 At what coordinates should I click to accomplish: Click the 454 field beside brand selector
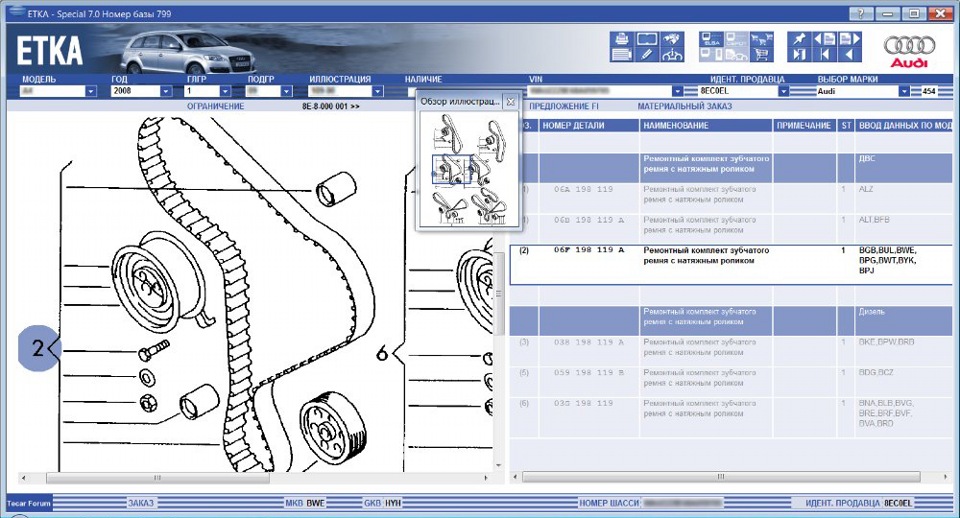[929, 91]
